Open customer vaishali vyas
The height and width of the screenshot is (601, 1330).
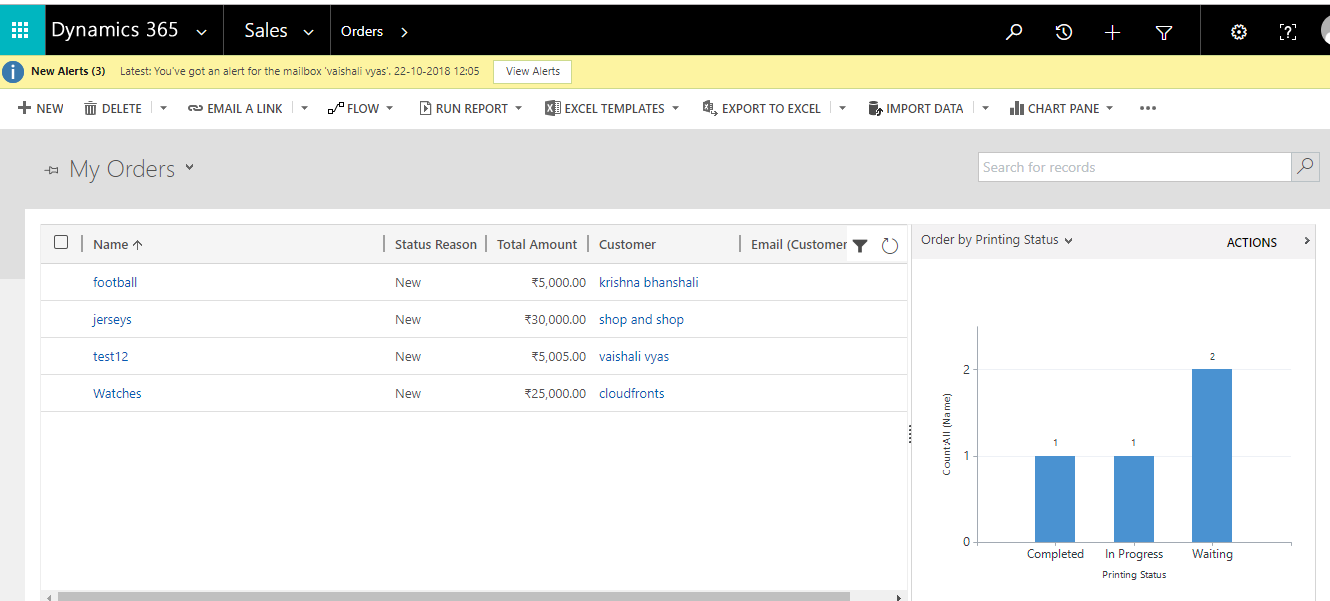click(634, 356)
